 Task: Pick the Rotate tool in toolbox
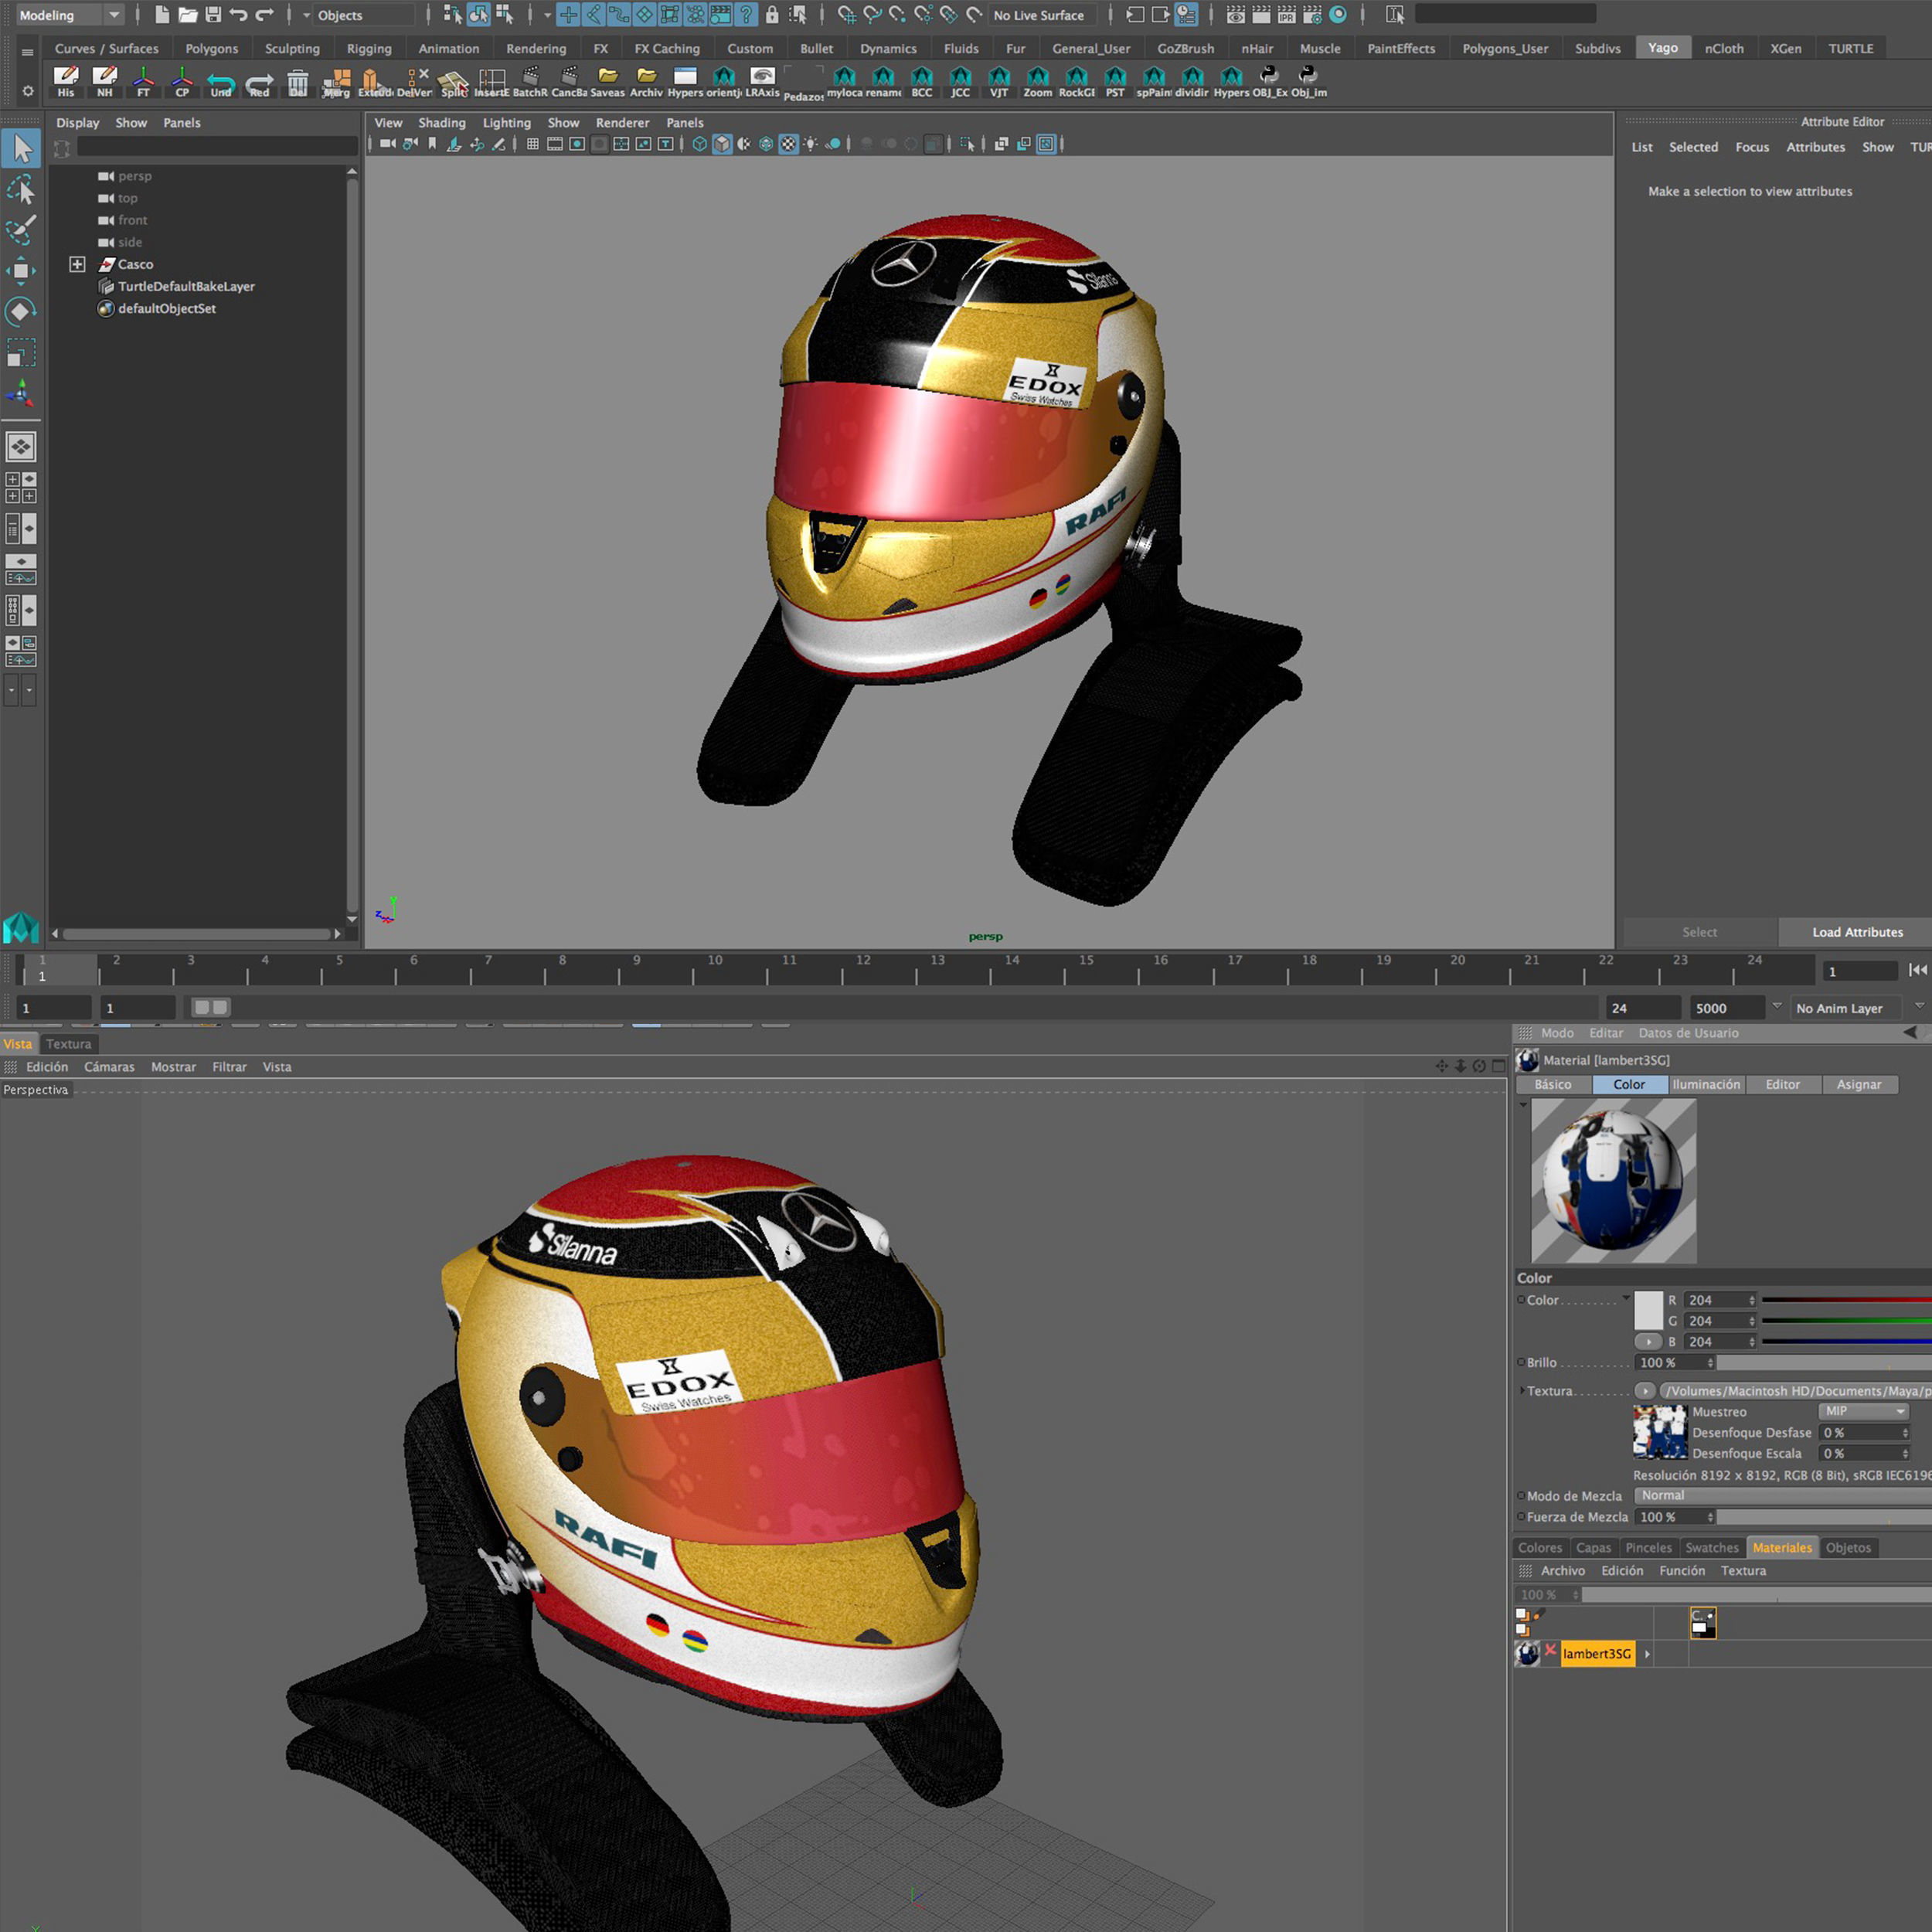pyautogui.click(x=21, y=311)
